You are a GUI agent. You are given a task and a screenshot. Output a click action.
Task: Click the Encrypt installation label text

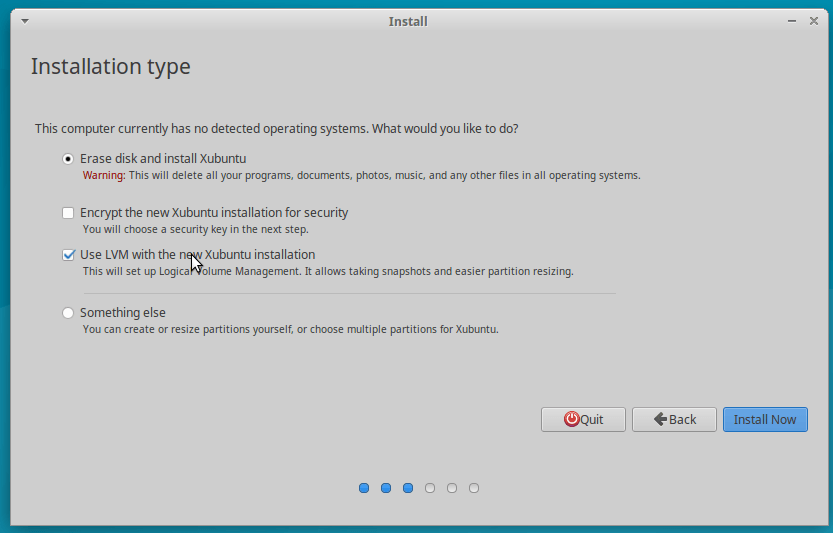click(x=214, y=213)
